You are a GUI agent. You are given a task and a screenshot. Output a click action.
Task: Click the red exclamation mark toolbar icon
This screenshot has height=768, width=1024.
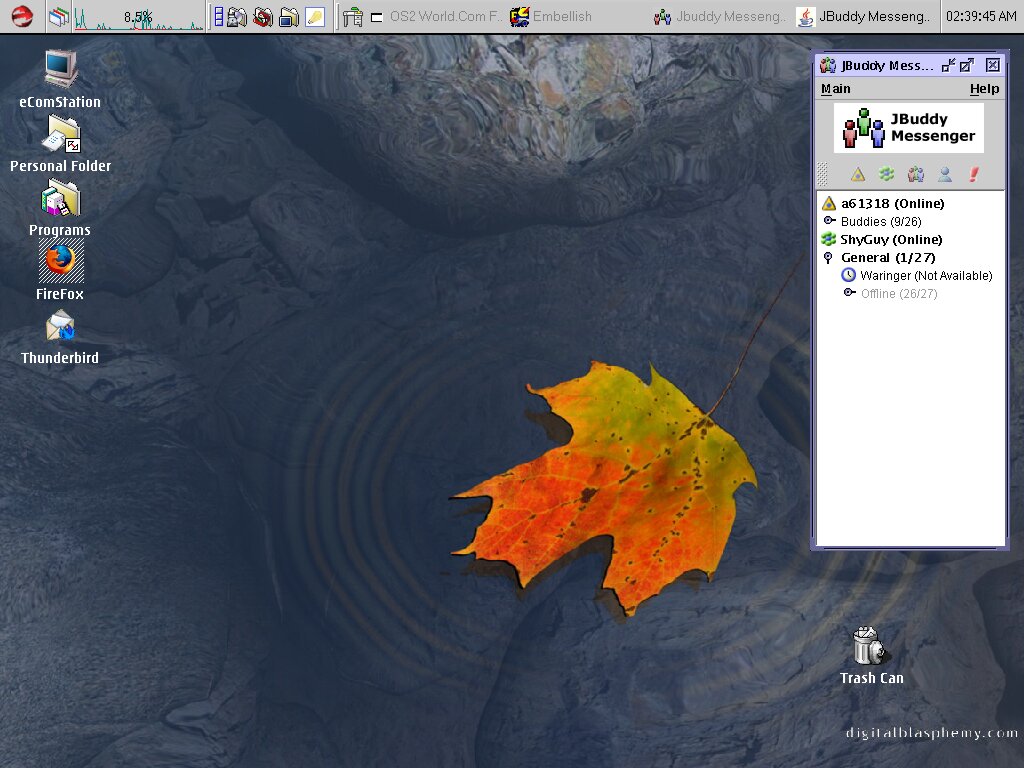(x=973, y=174)
